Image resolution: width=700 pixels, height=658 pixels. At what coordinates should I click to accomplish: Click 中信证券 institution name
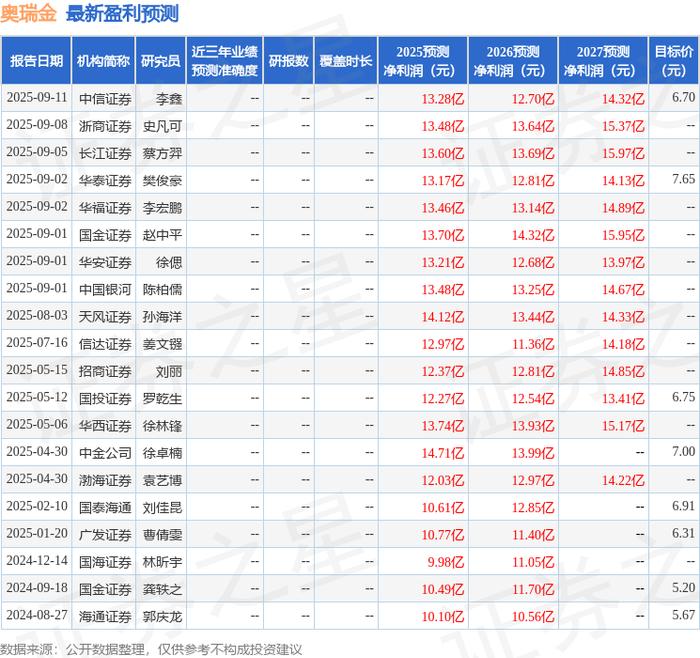(x=105, y=99)
